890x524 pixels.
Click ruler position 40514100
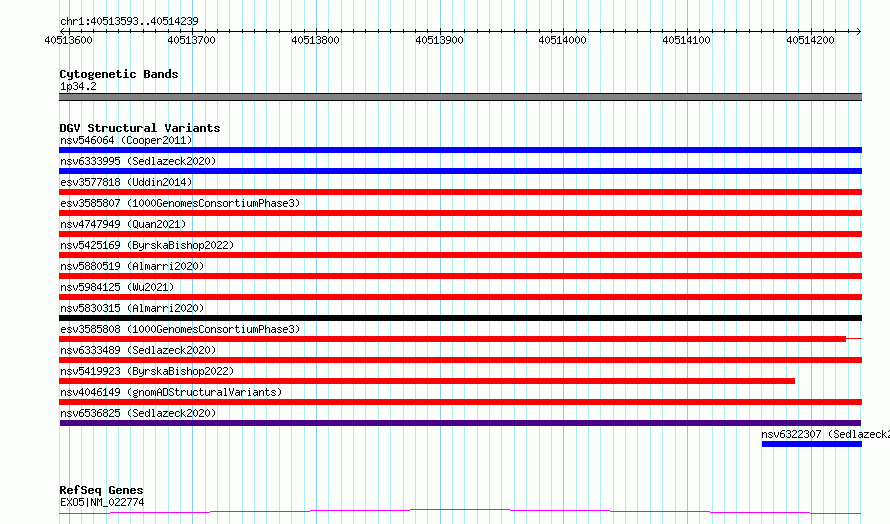687,40
